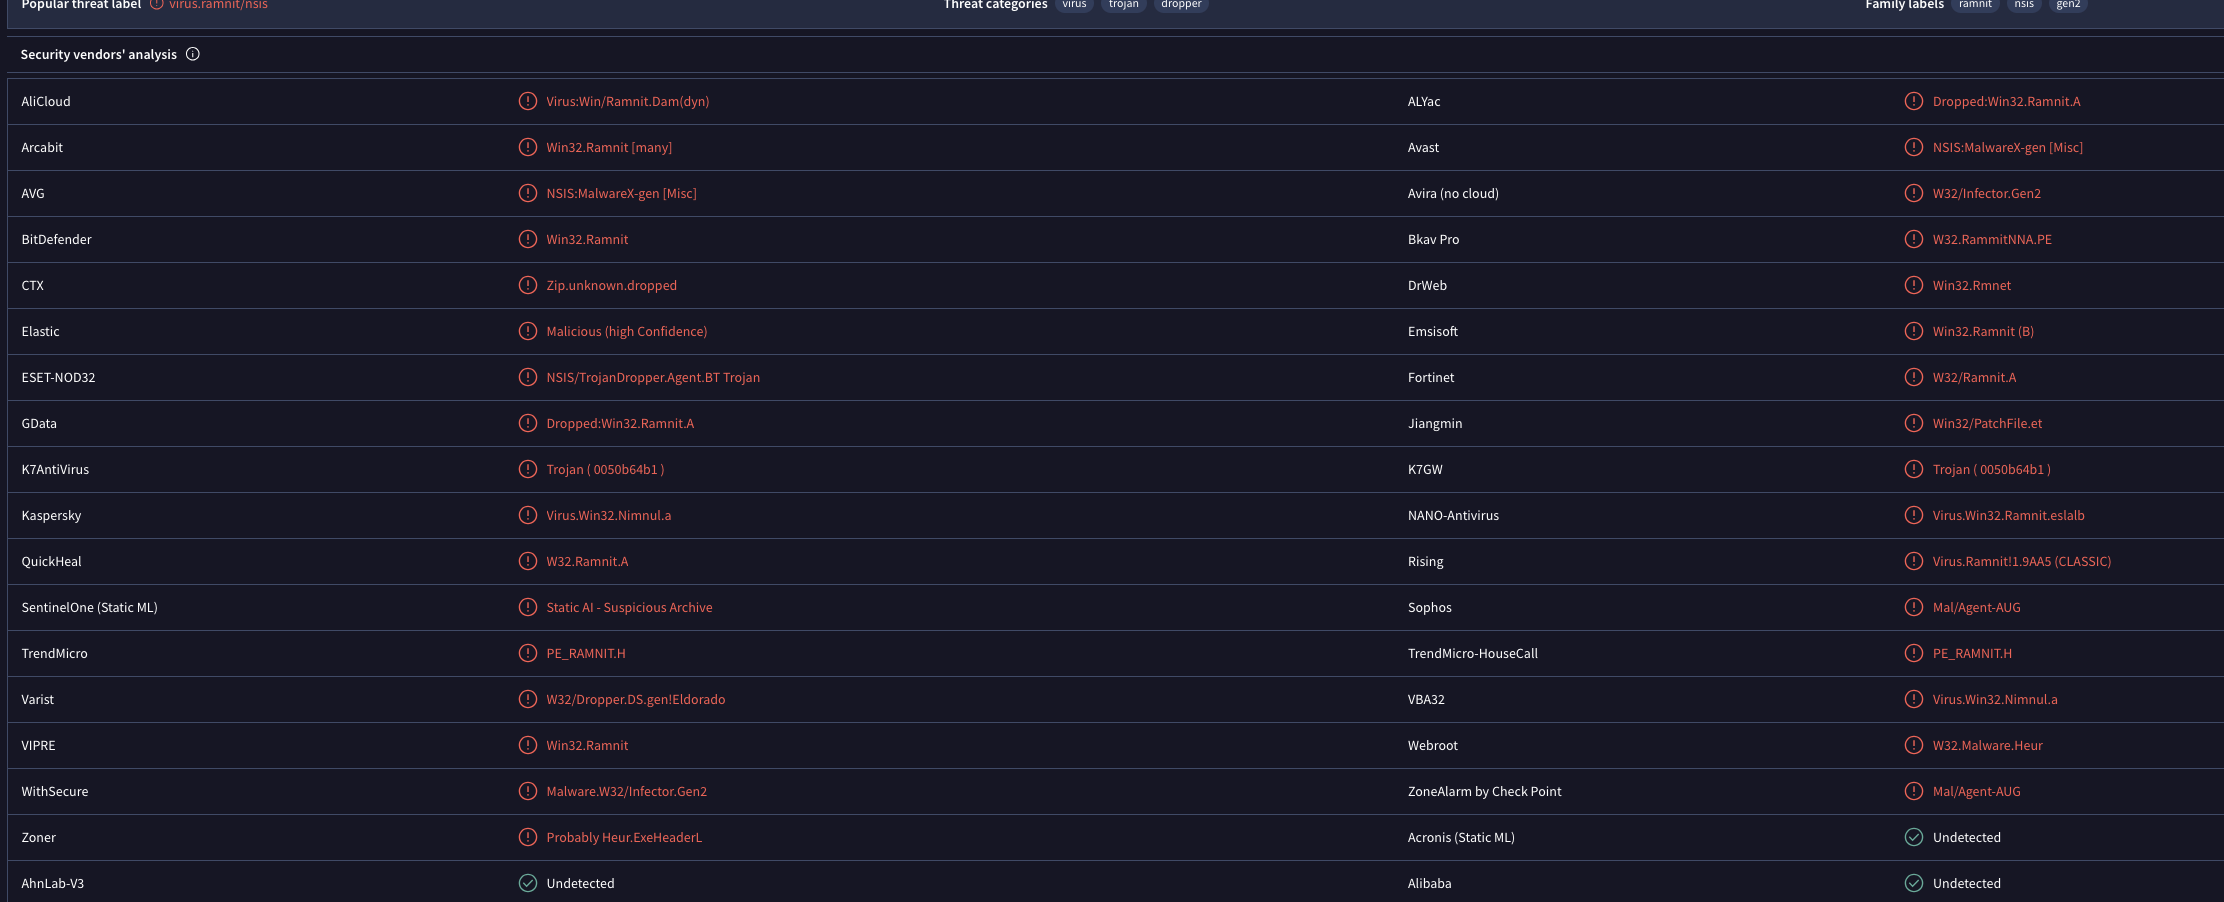Click the green check icon for Acronis
The image size is (2224, 902).
pos(1914,837)
